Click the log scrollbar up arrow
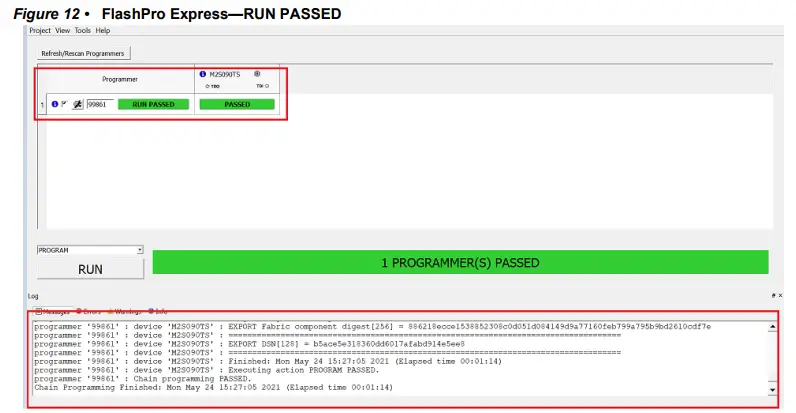This screenshot has height=413, width=796. click(x=772, y=327)
